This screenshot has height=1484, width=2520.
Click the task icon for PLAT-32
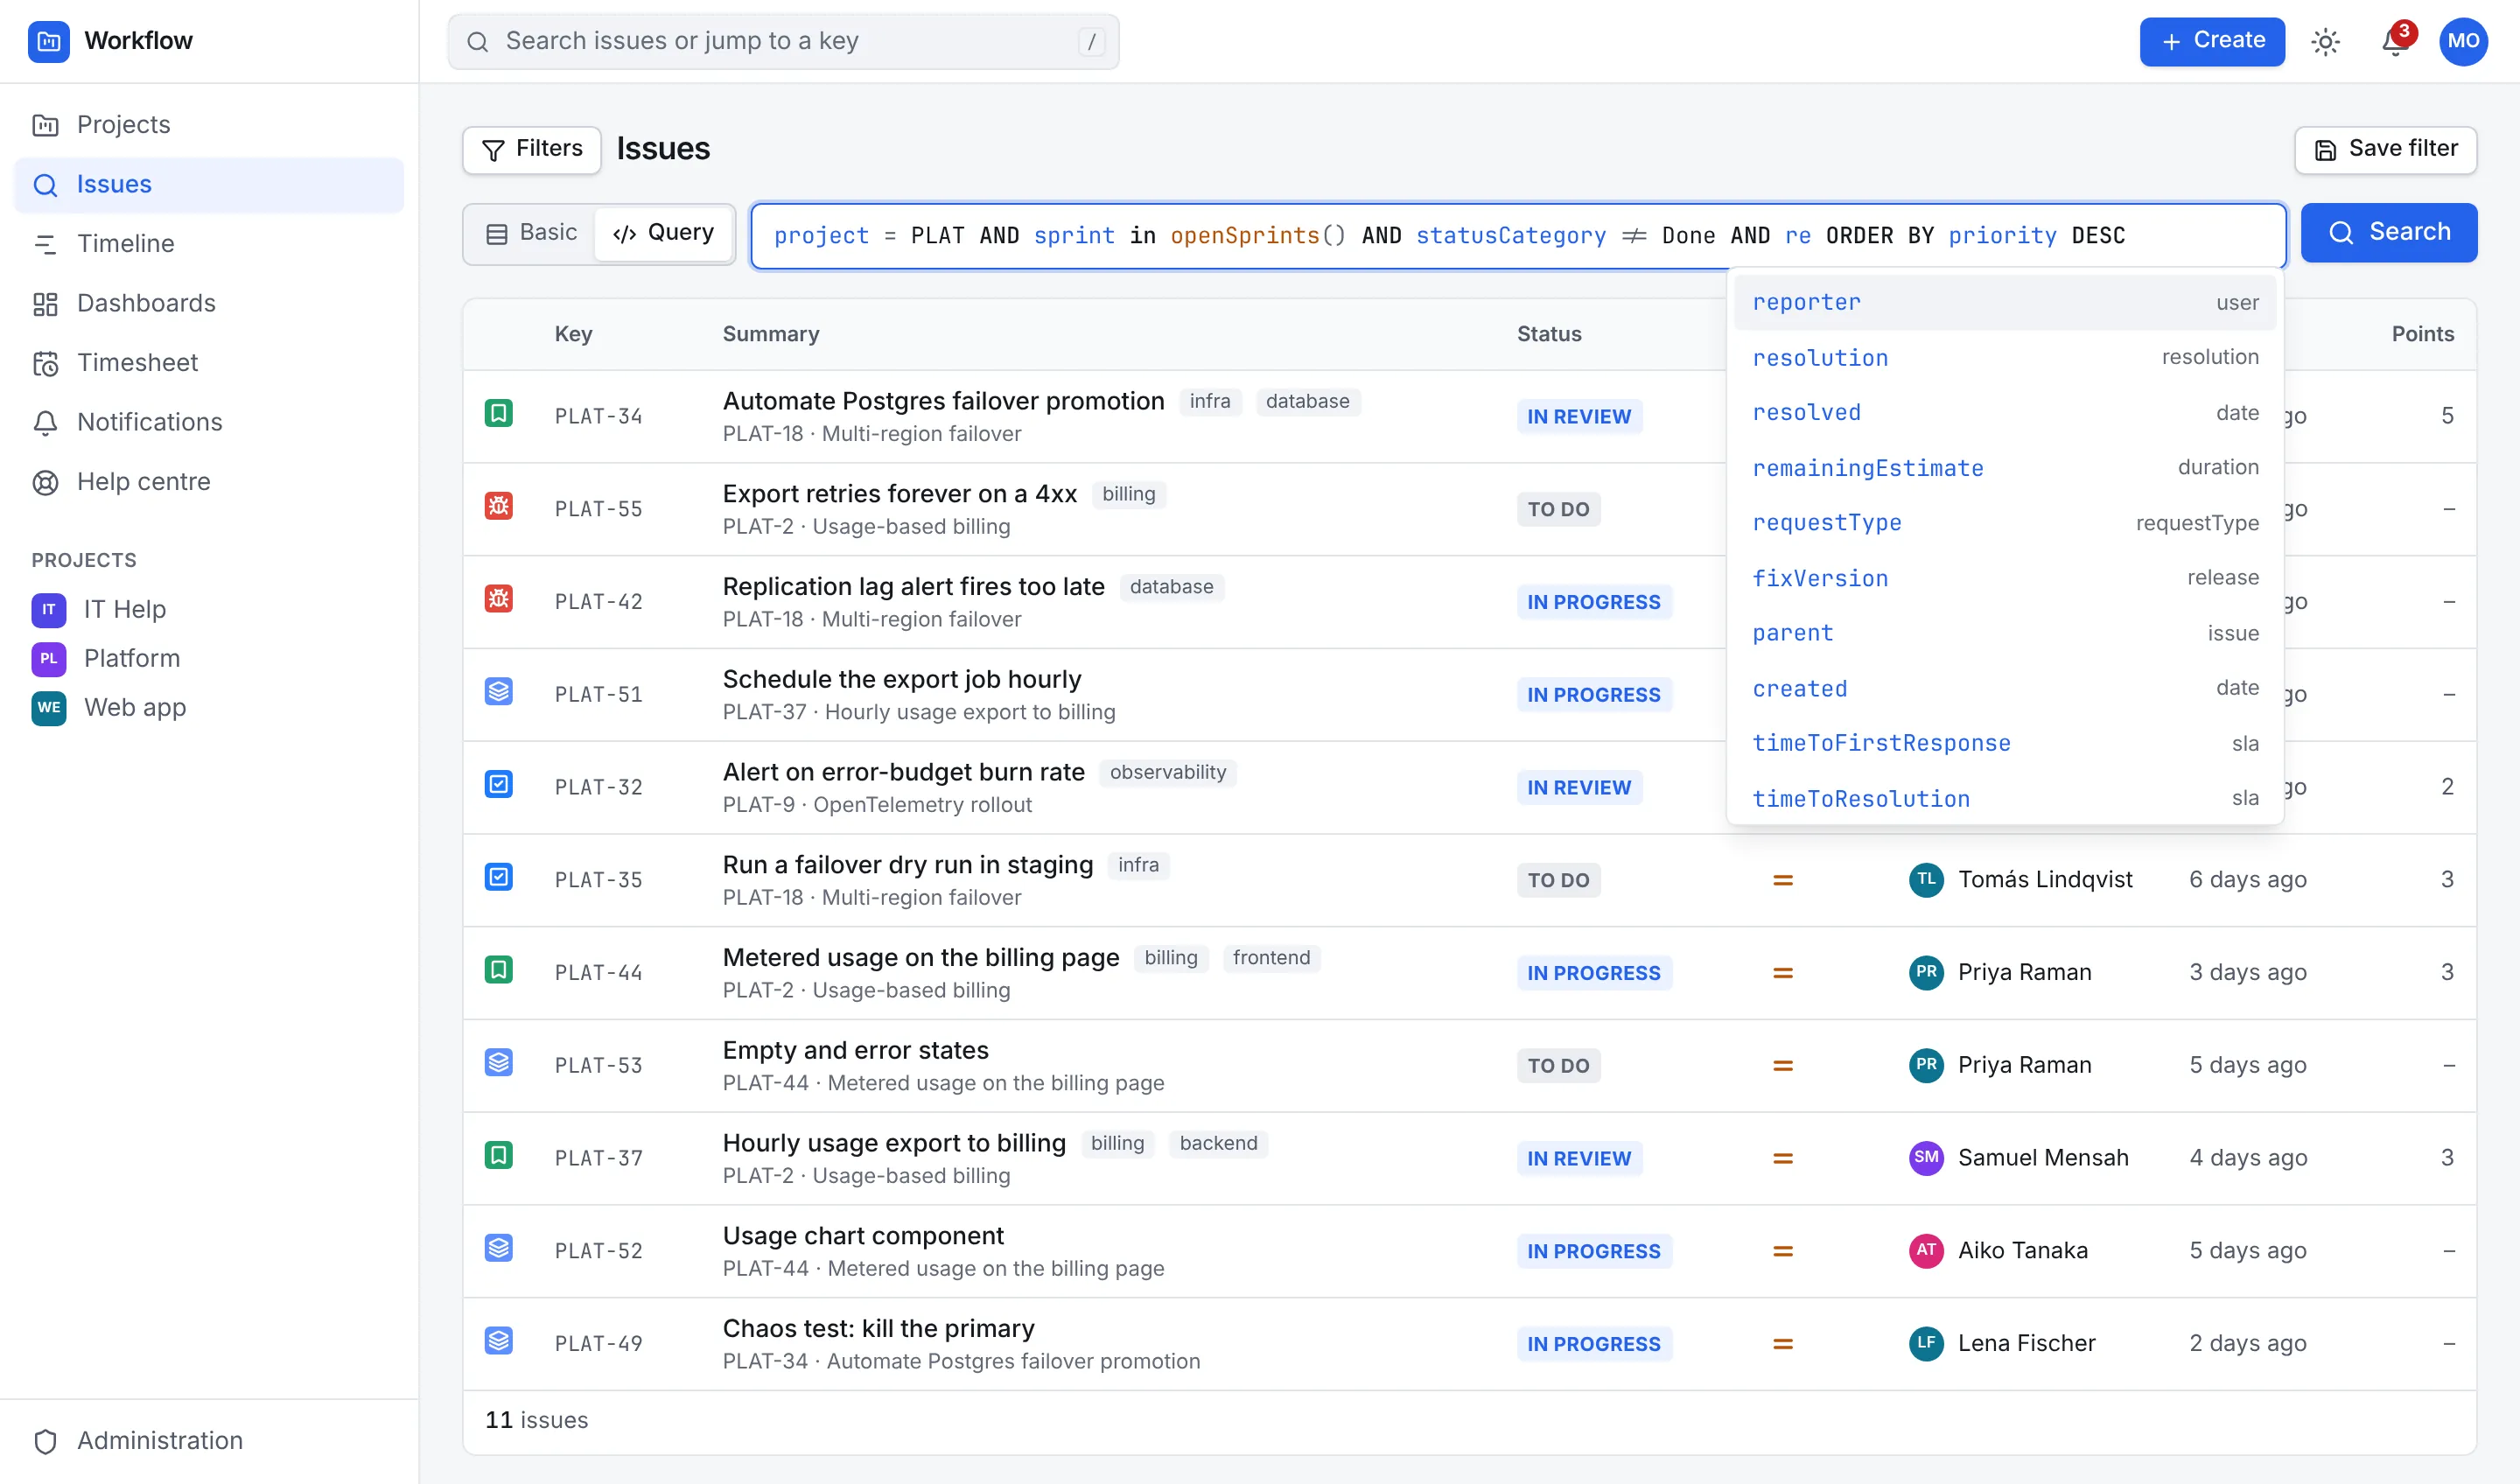pos(498,784)
